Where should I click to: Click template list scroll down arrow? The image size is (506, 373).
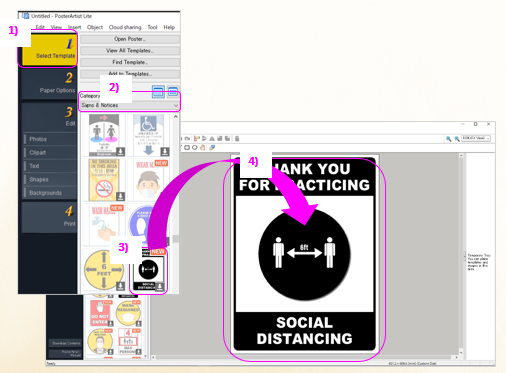[x=146, y=356]
